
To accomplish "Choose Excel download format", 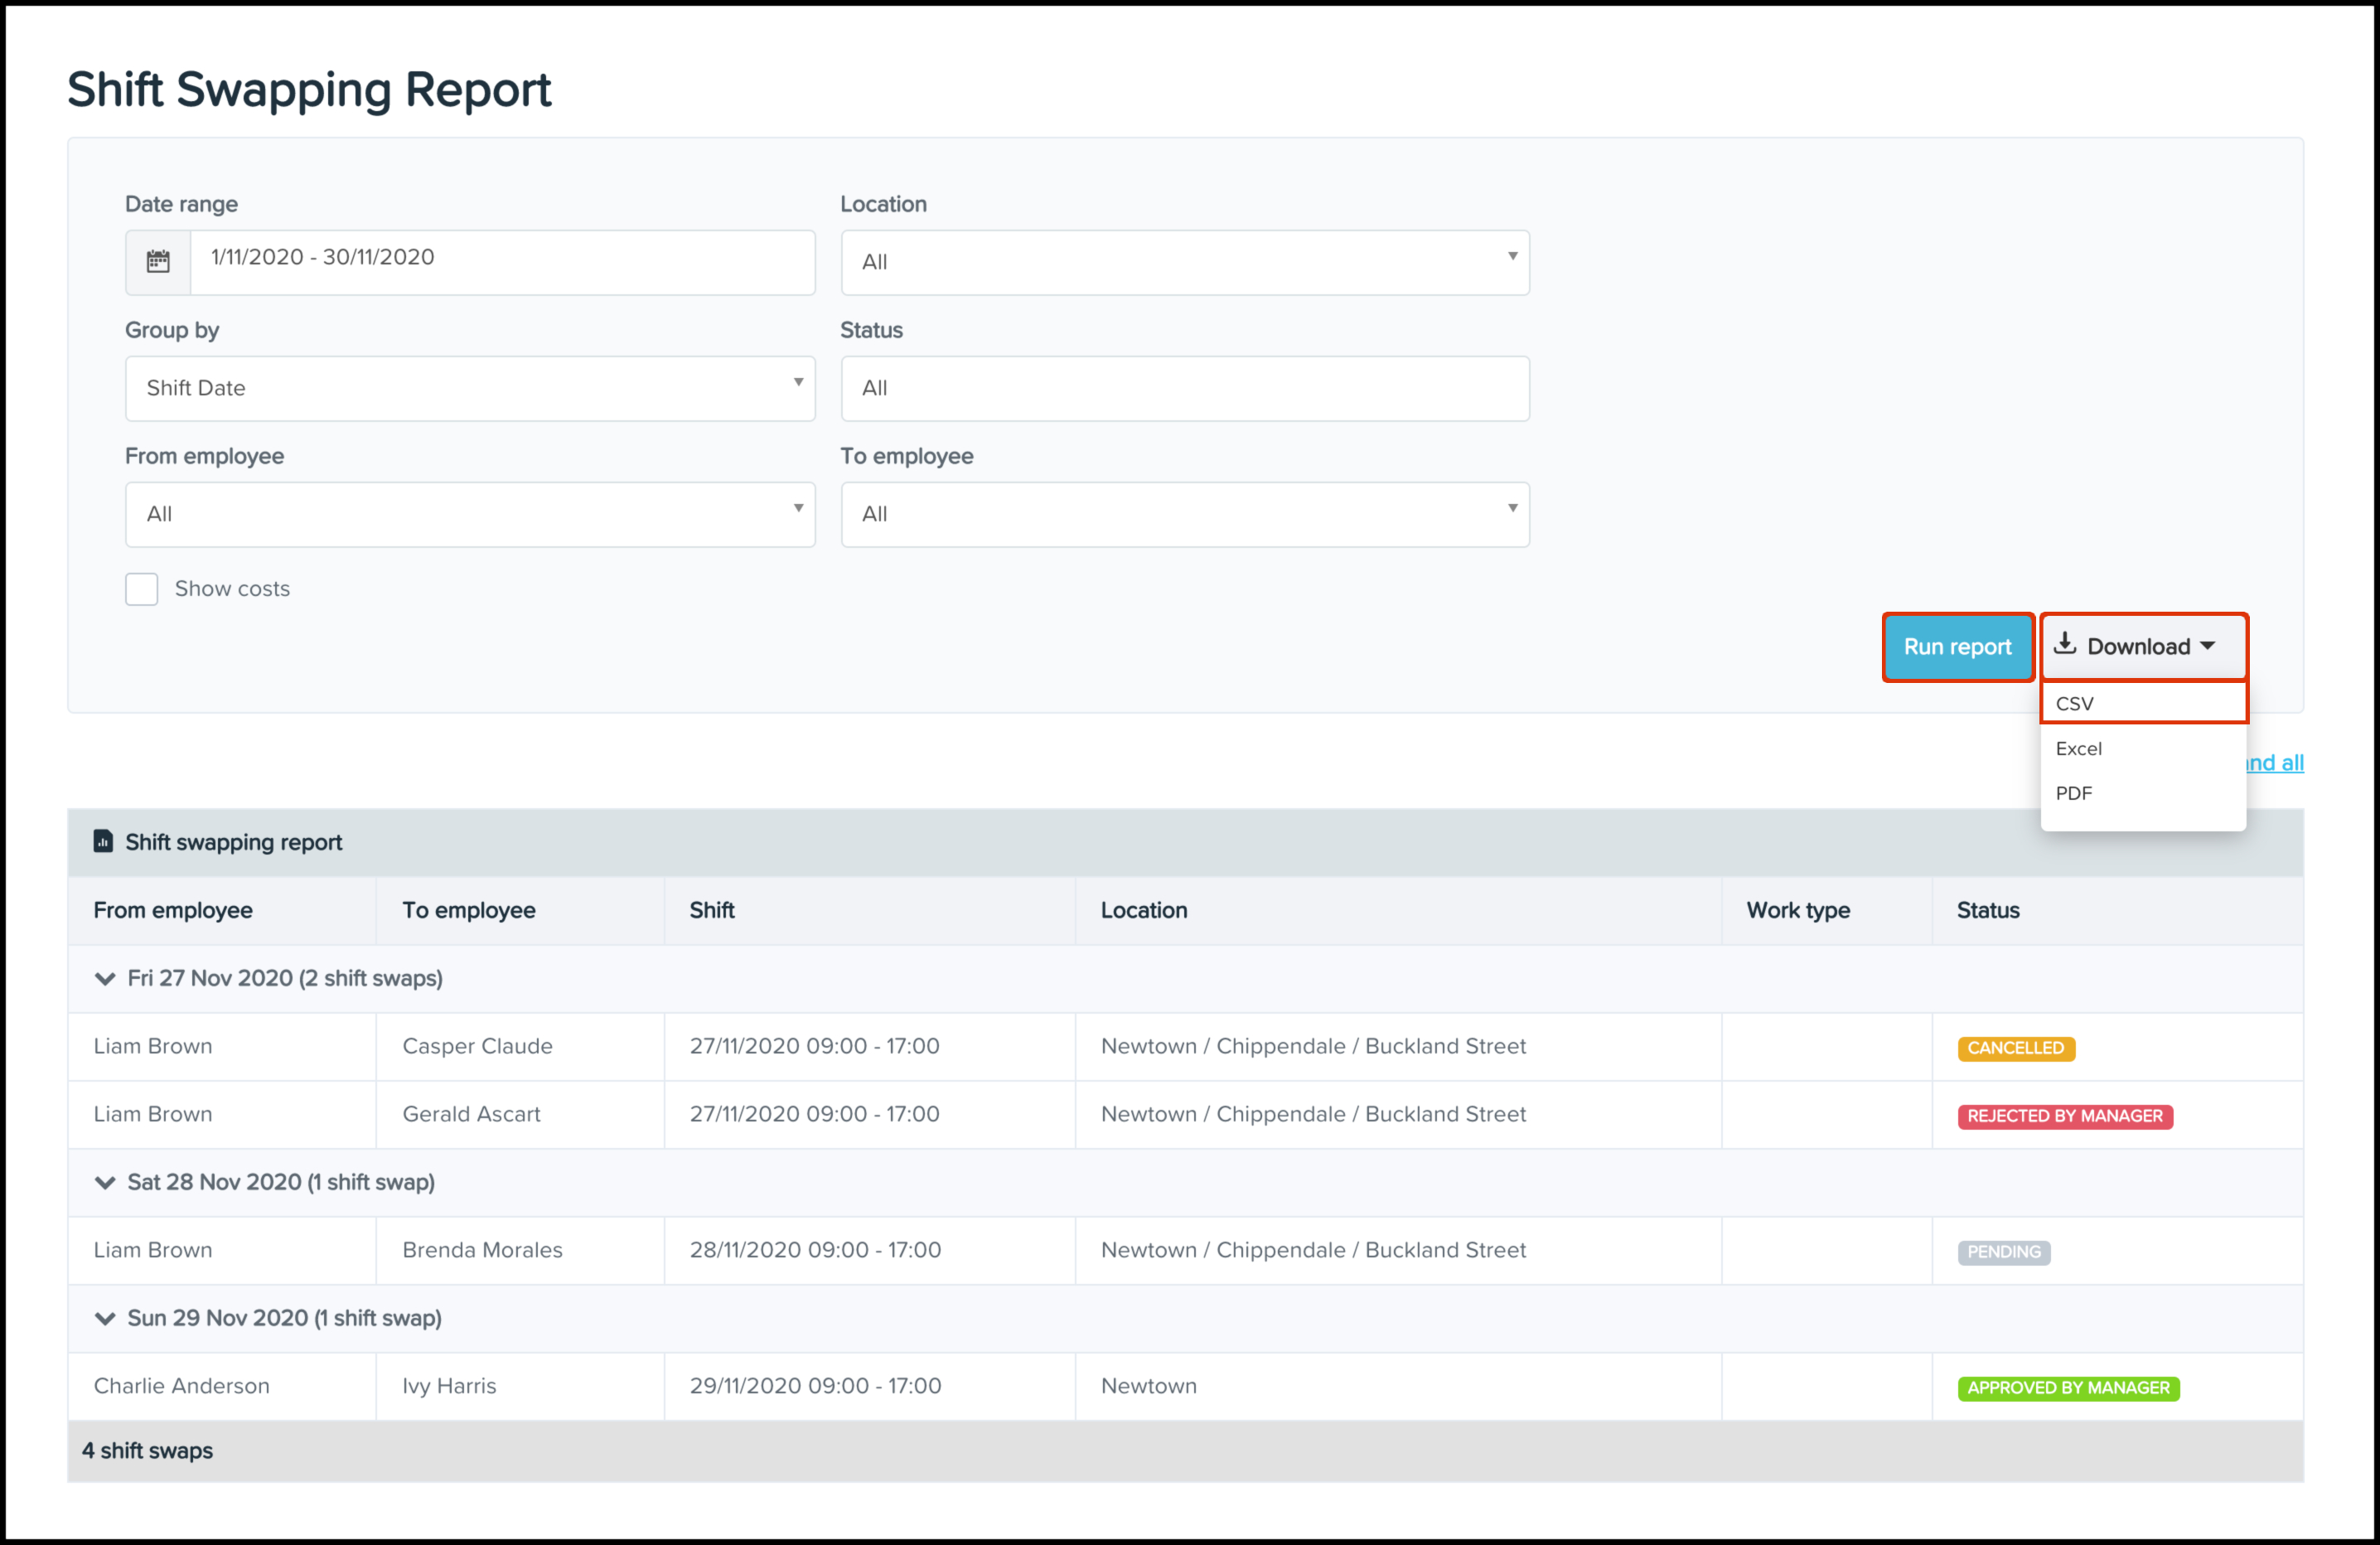I will click(2079, 748).
